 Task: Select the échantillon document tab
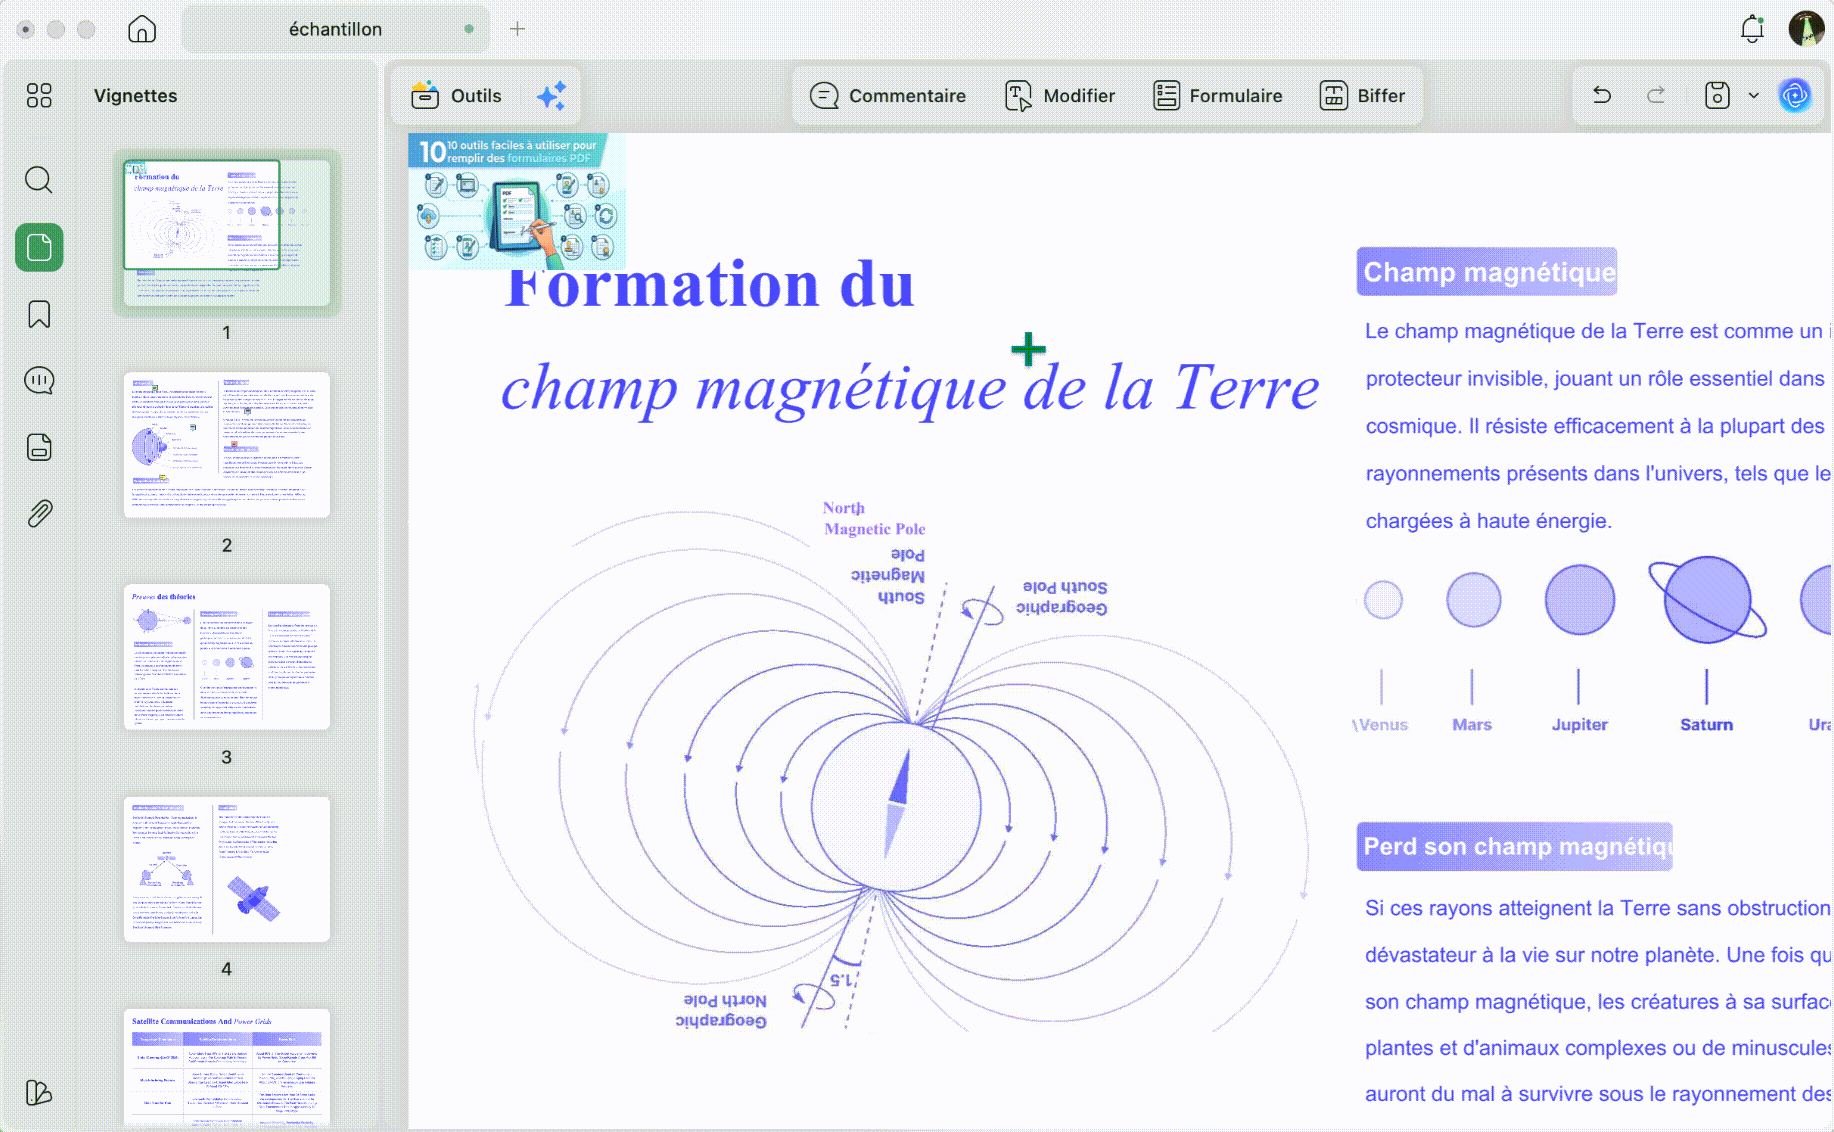[335, 29]
